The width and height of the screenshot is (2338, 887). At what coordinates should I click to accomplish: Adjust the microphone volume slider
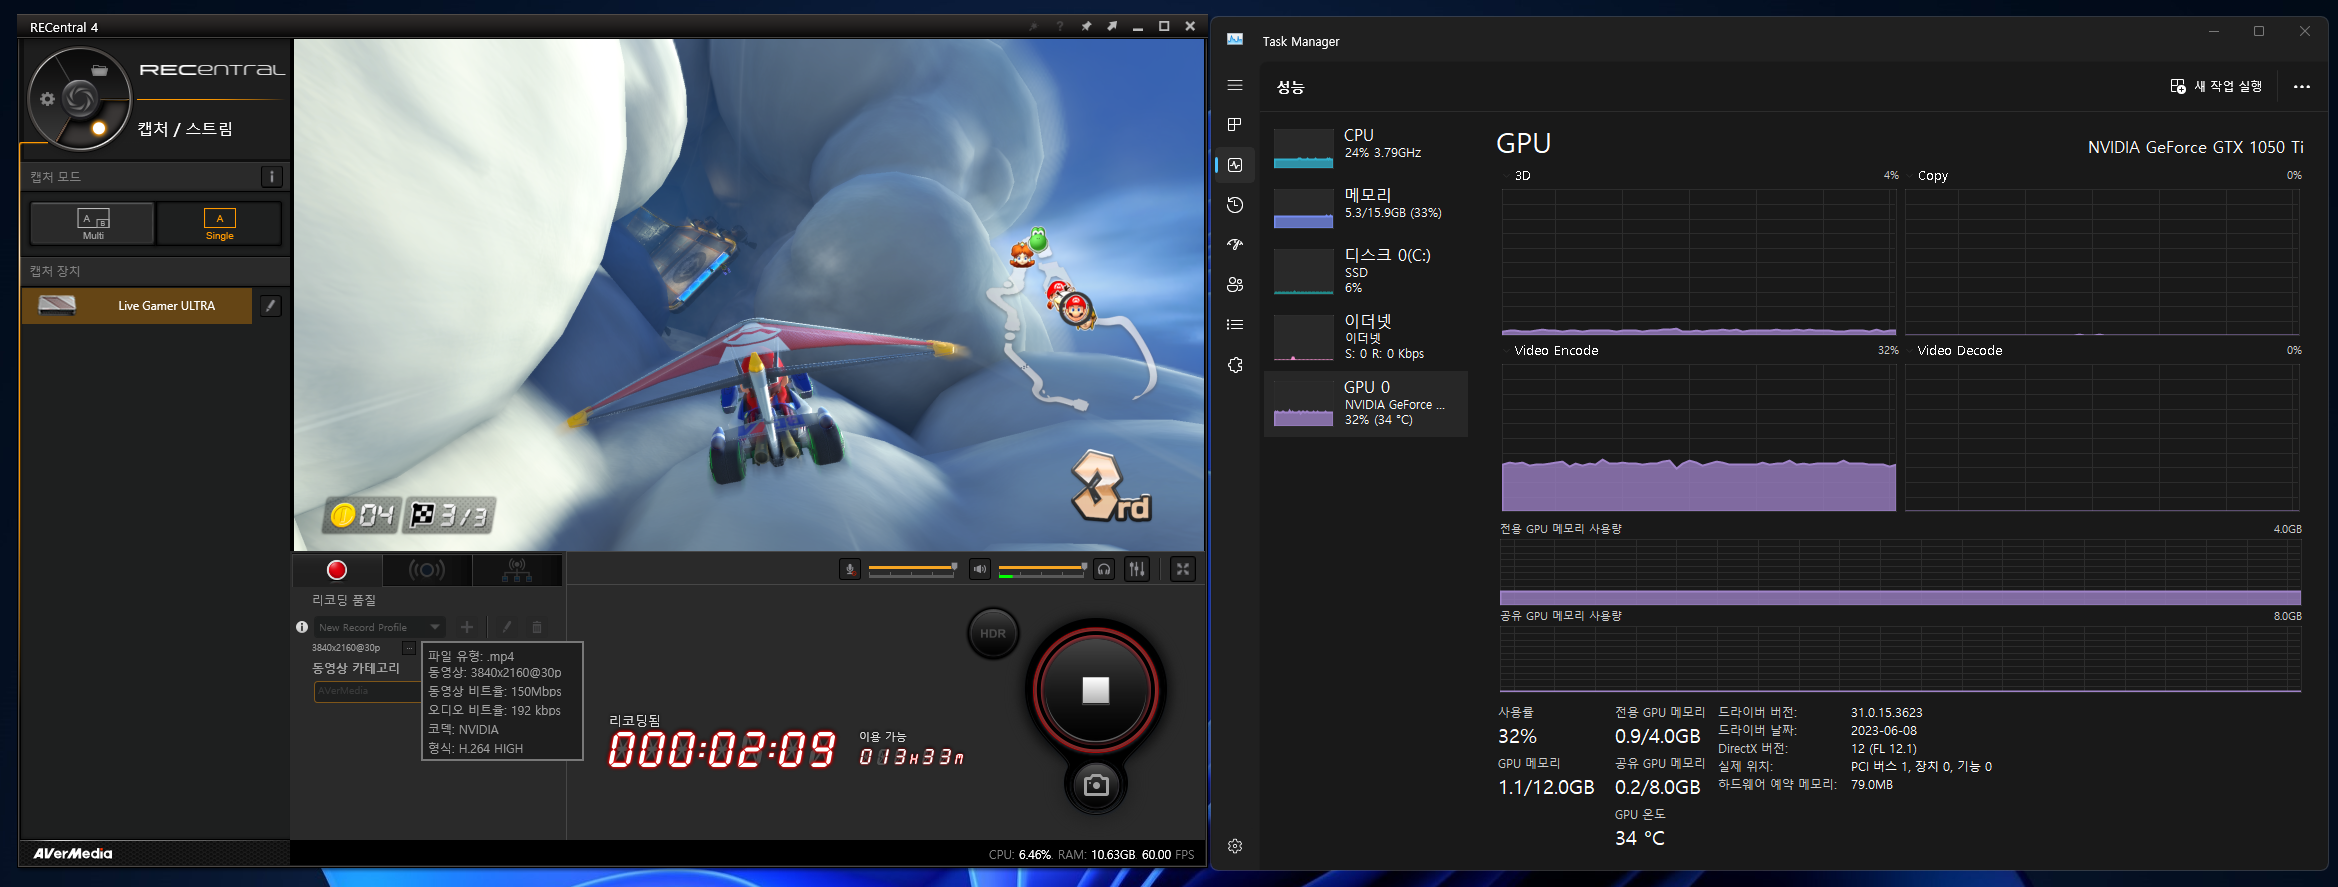(913, 570)
